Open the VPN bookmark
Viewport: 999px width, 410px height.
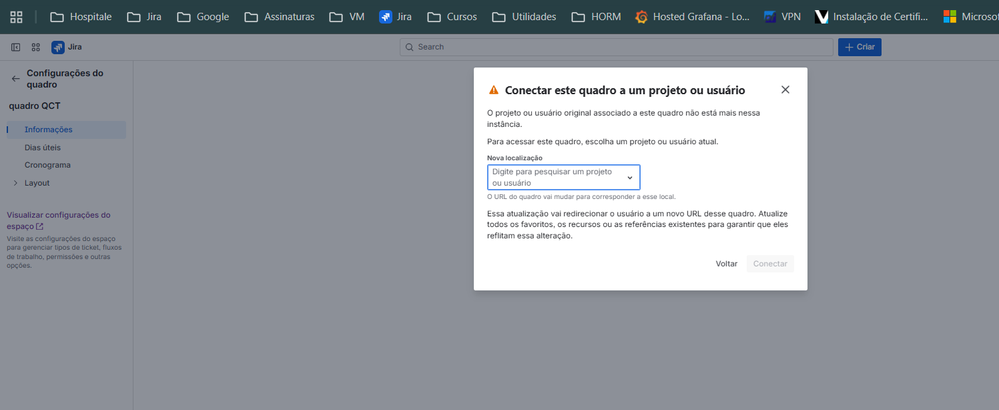click(x=782, y=17)
